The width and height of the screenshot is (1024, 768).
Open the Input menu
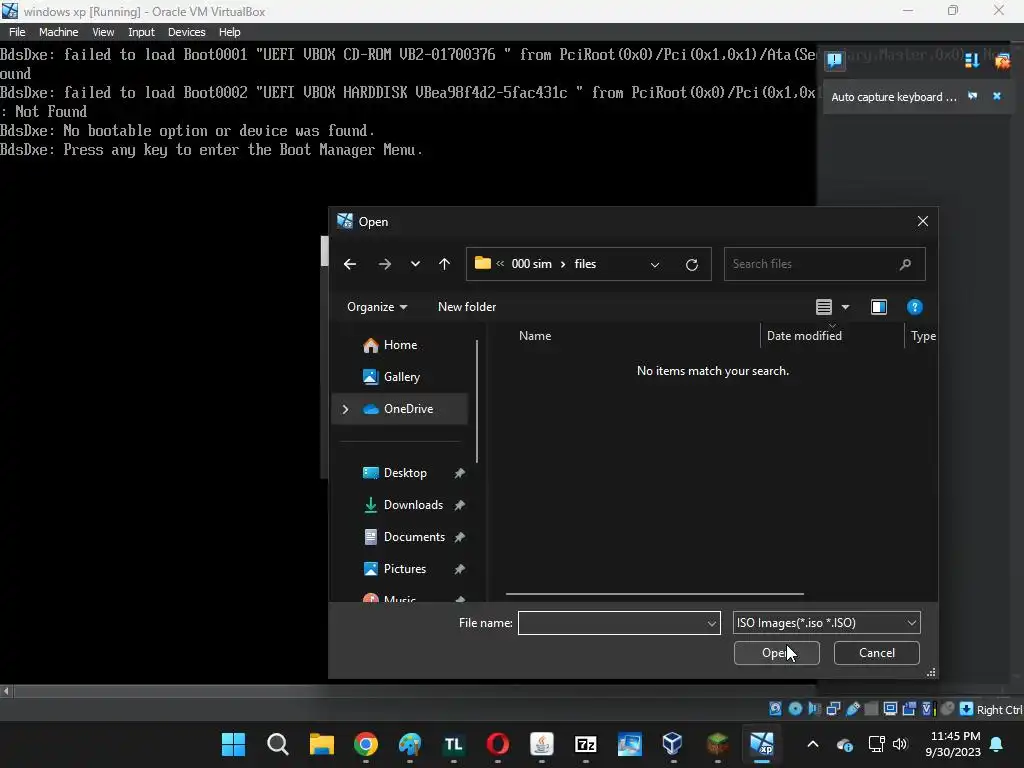pyautogui.click(x=141, y=32)
